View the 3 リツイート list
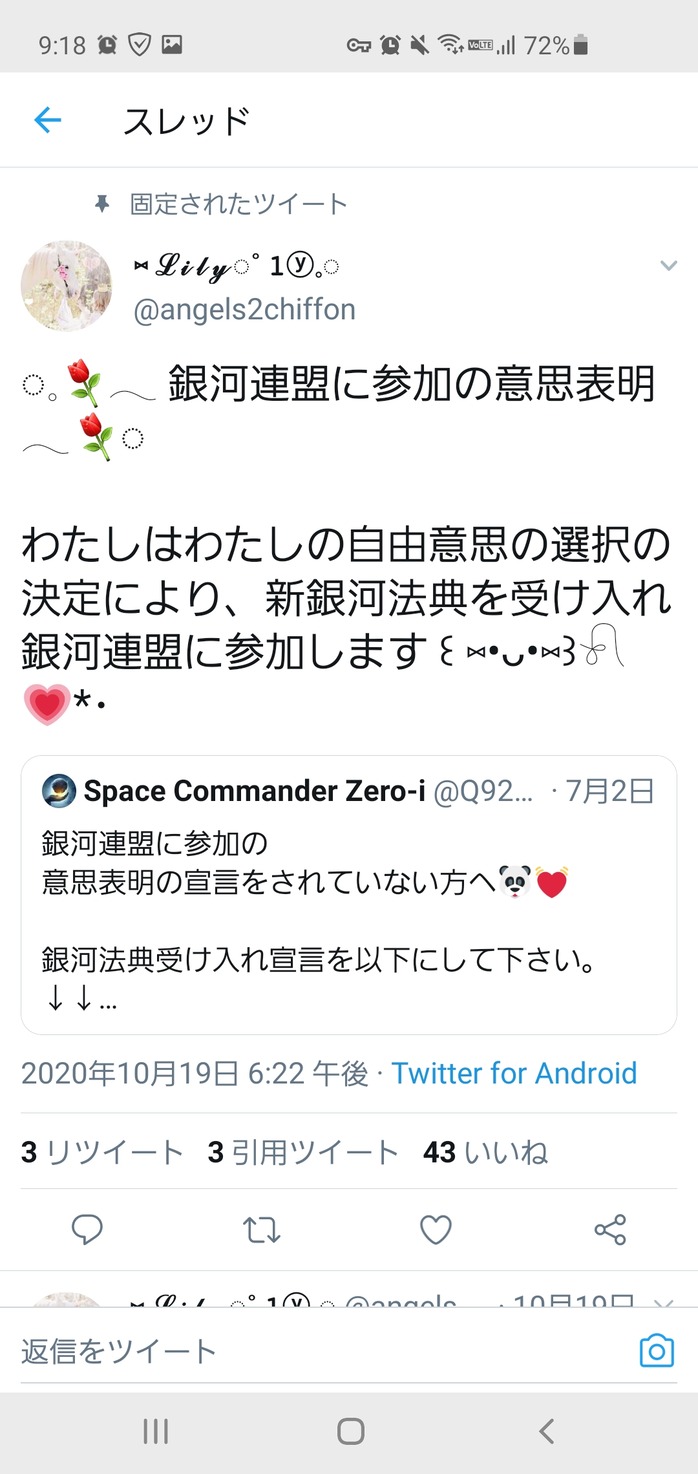Viewport: 698px width, 1474px height. tap(102, 1153)
